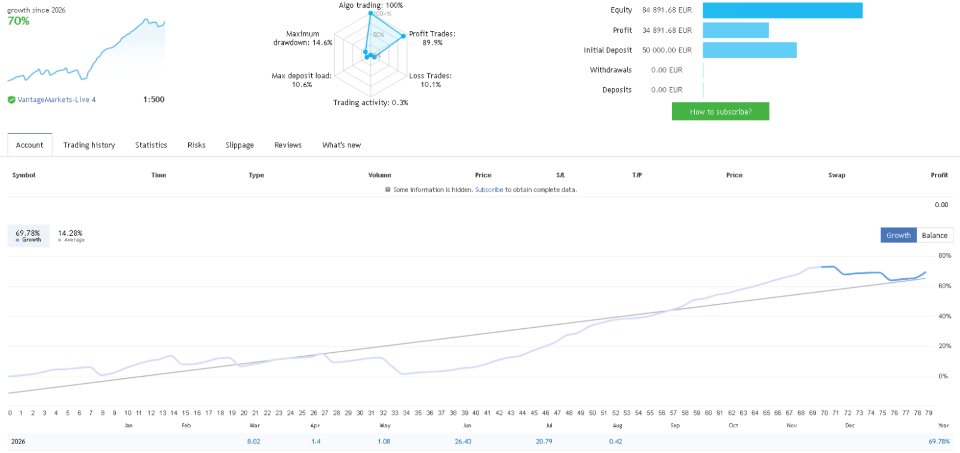Click the Time column header
Image resolution: width=960 pixels, height=453 pixels.
click(x=159, y=175)
